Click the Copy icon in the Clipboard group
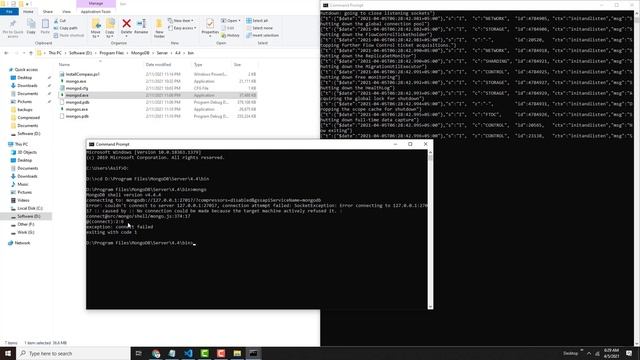Viewport: 640px width, 360px height. point(31,24)
